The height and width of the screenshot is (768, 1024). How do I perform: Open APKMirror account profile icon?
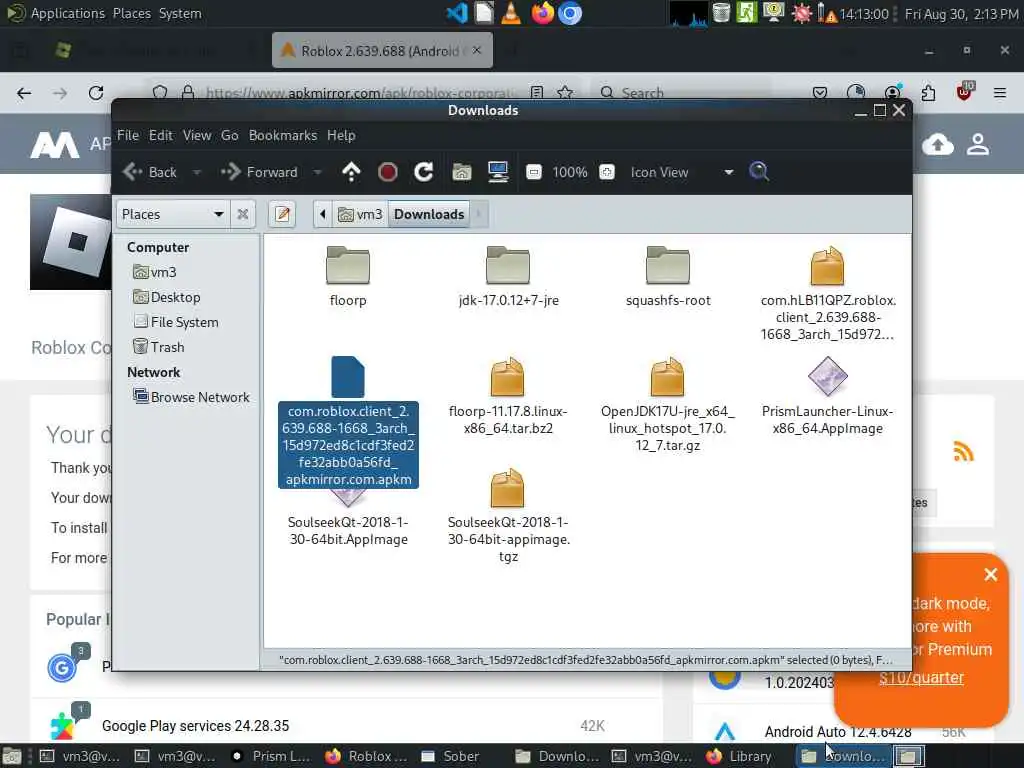[978, 144]
